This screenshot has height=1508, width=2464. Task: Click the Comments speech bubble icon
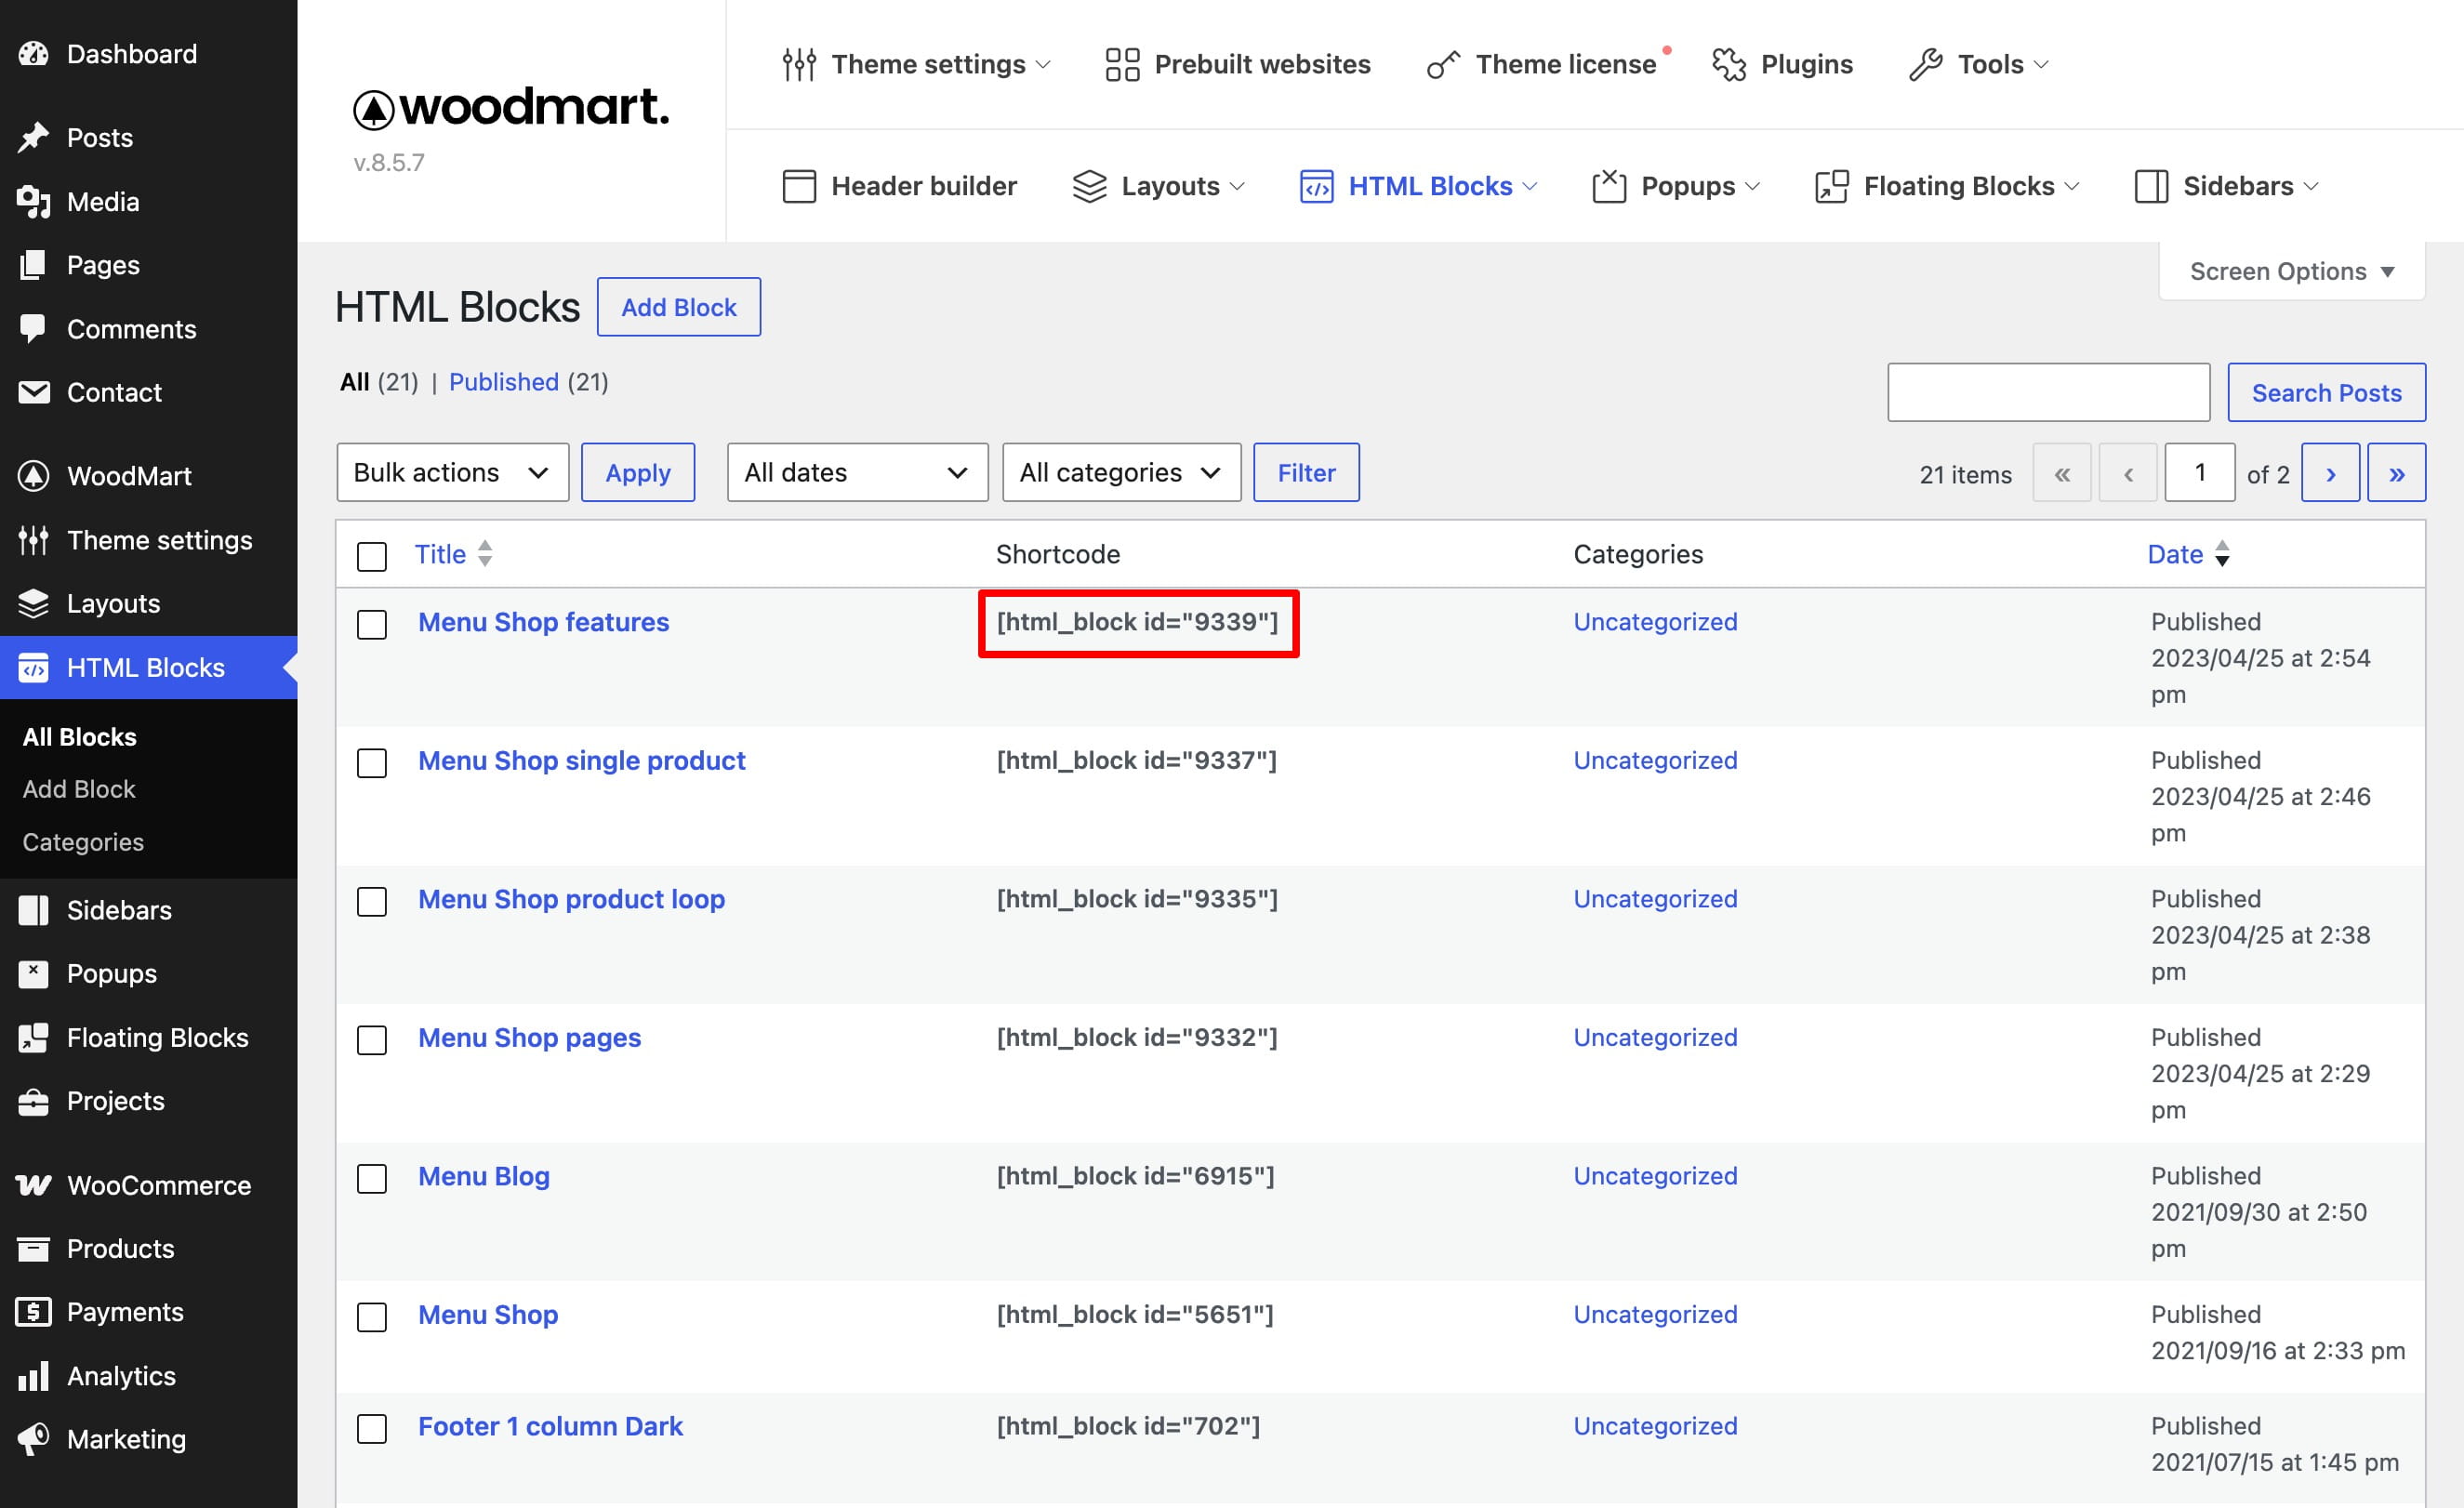(33, 329)
